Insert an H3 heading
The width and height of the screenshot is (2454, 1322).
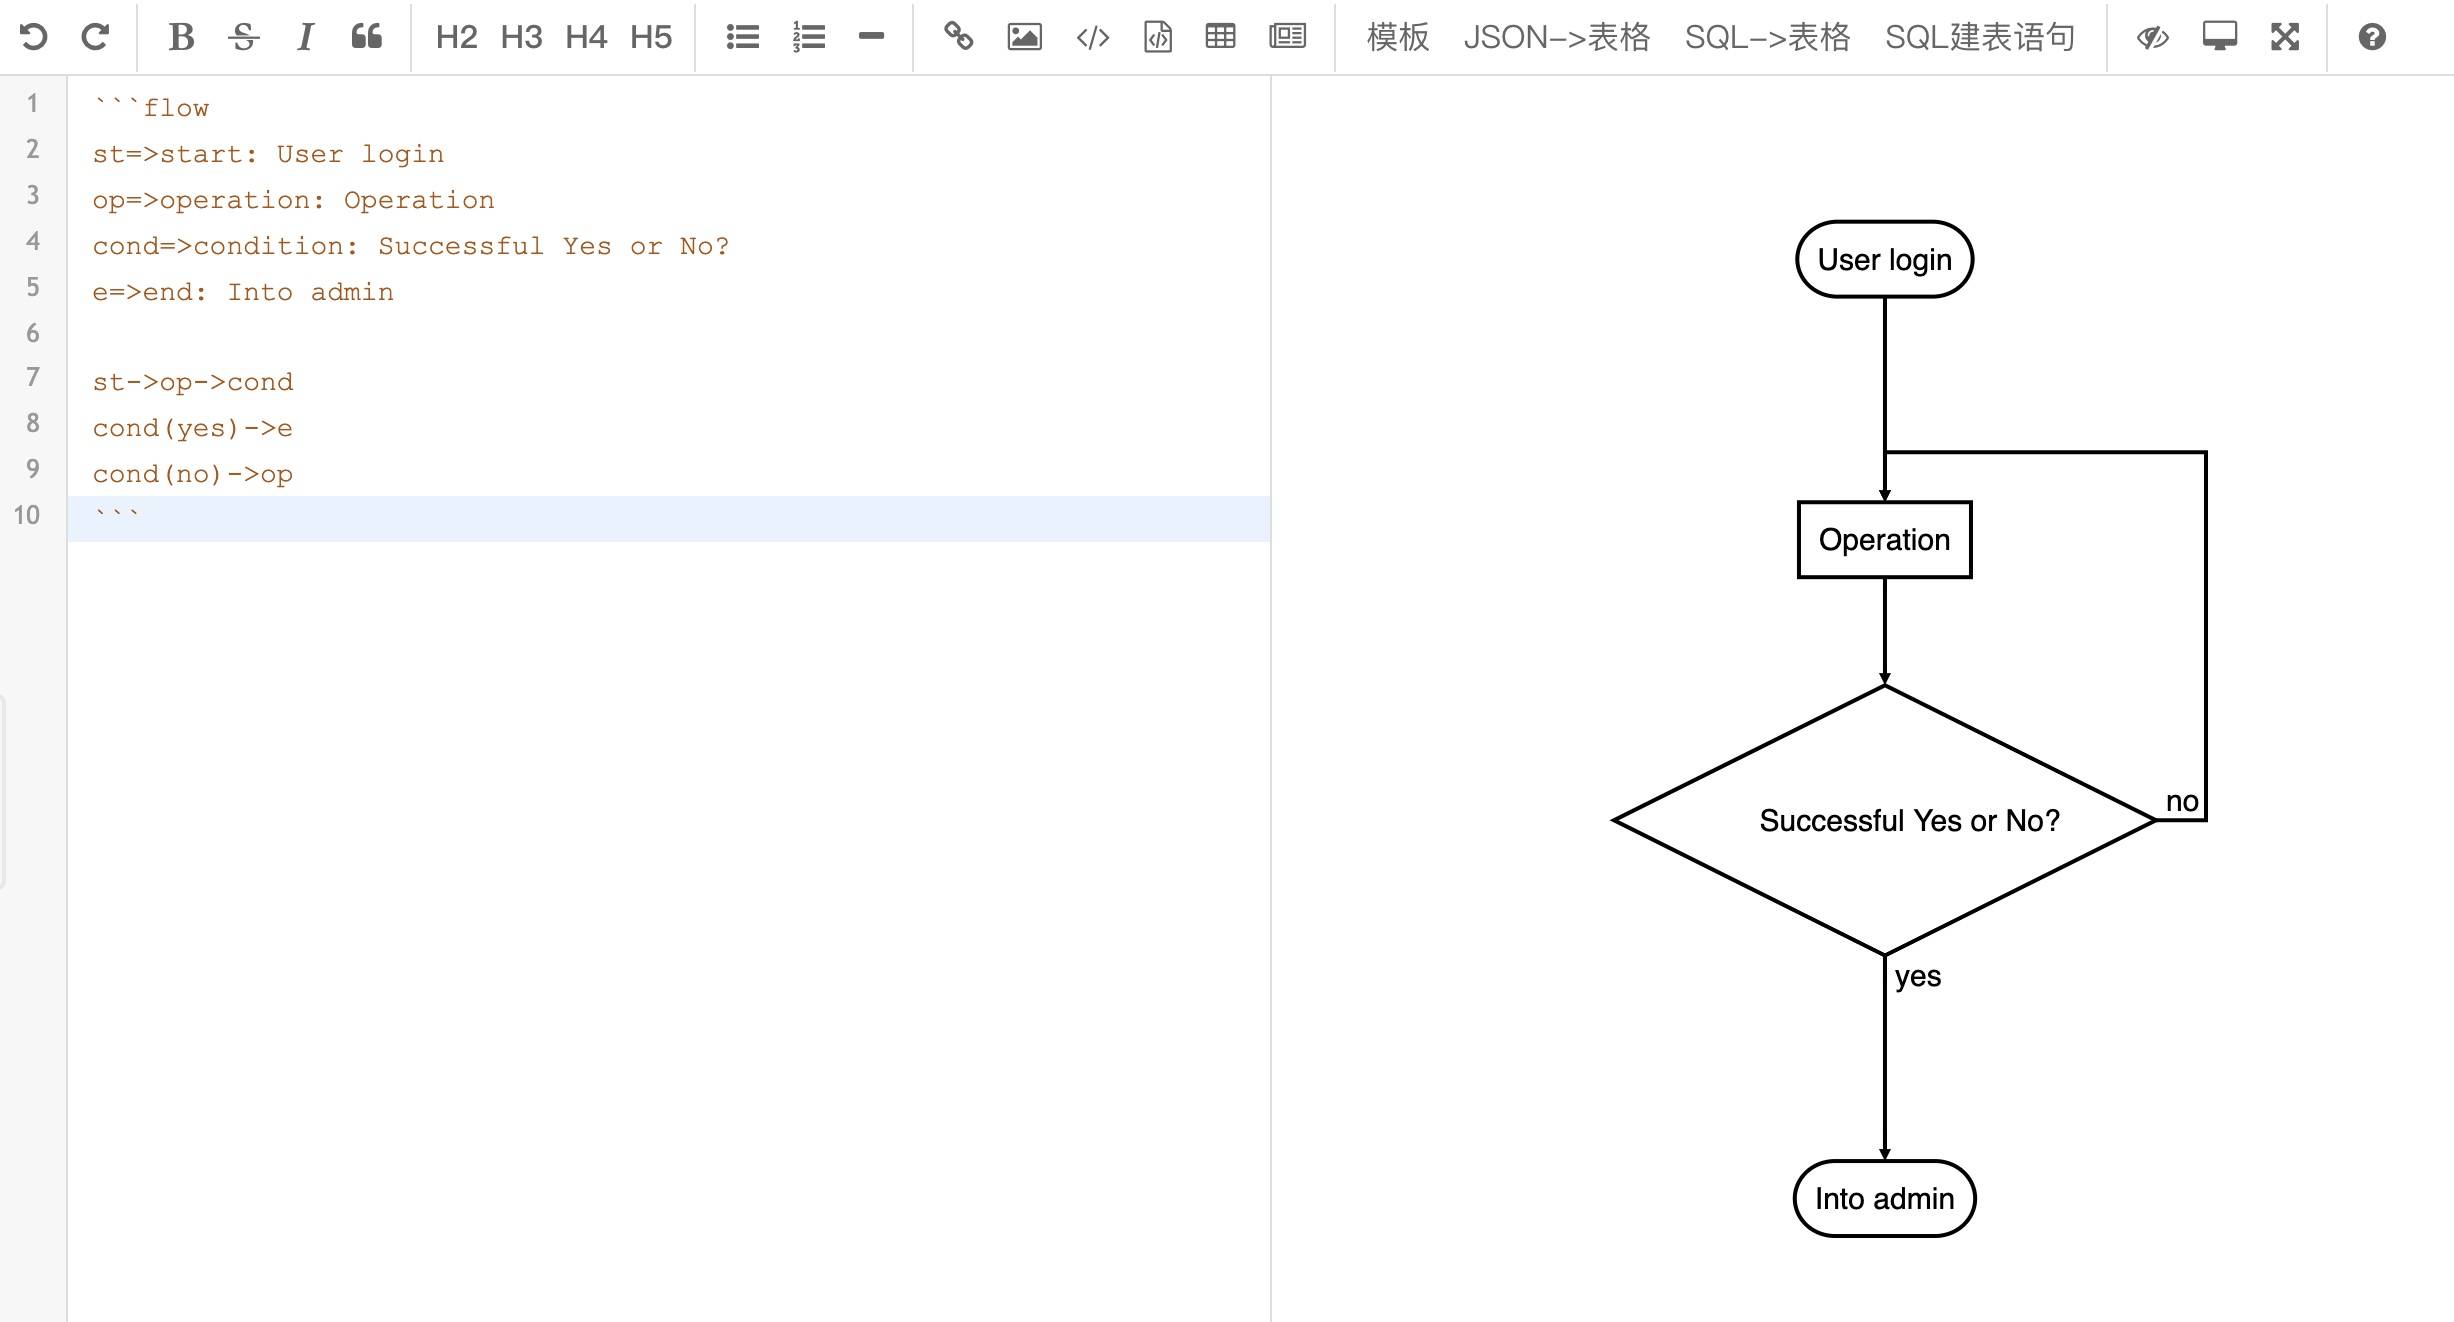coord(521,37)
